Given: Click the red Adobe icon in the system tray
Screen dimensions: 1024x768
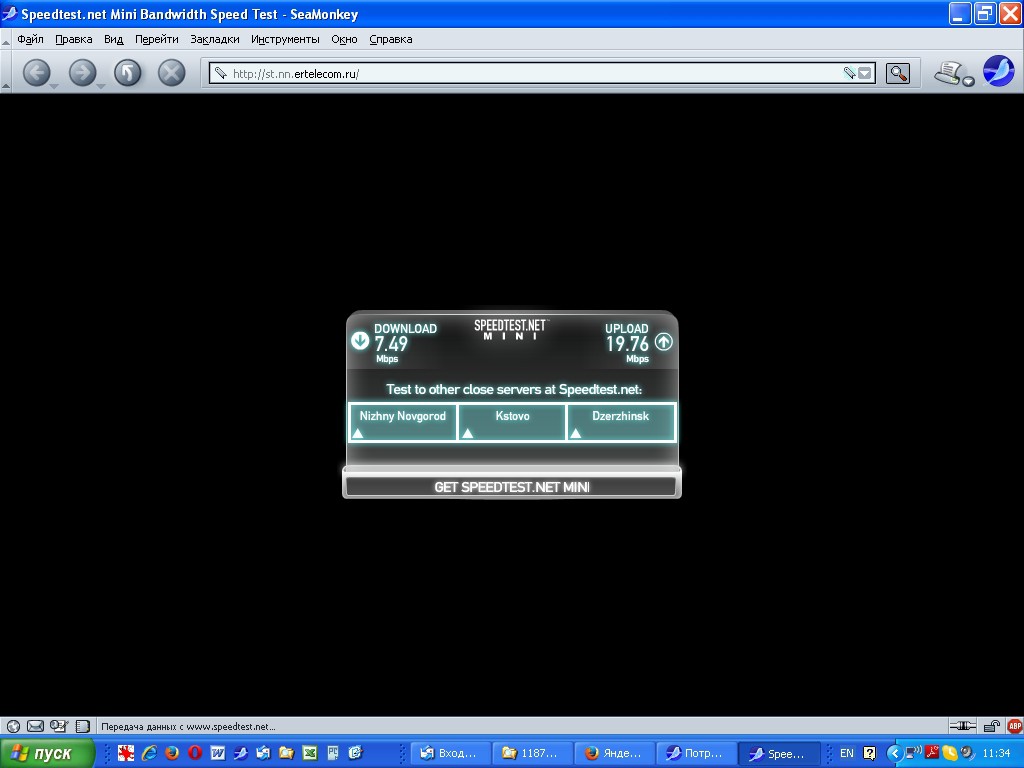Looking at the screenshot, I should pos(932,752).
